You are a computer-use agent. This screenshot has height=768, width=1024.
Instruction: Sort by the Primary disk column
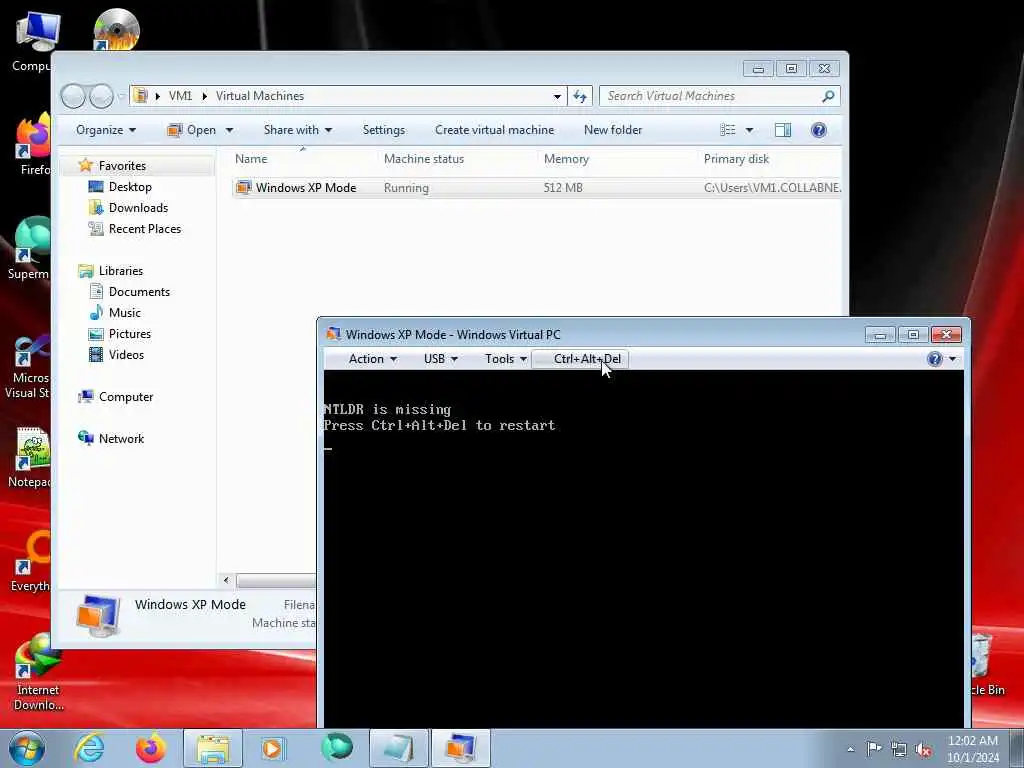coord(736,159)
